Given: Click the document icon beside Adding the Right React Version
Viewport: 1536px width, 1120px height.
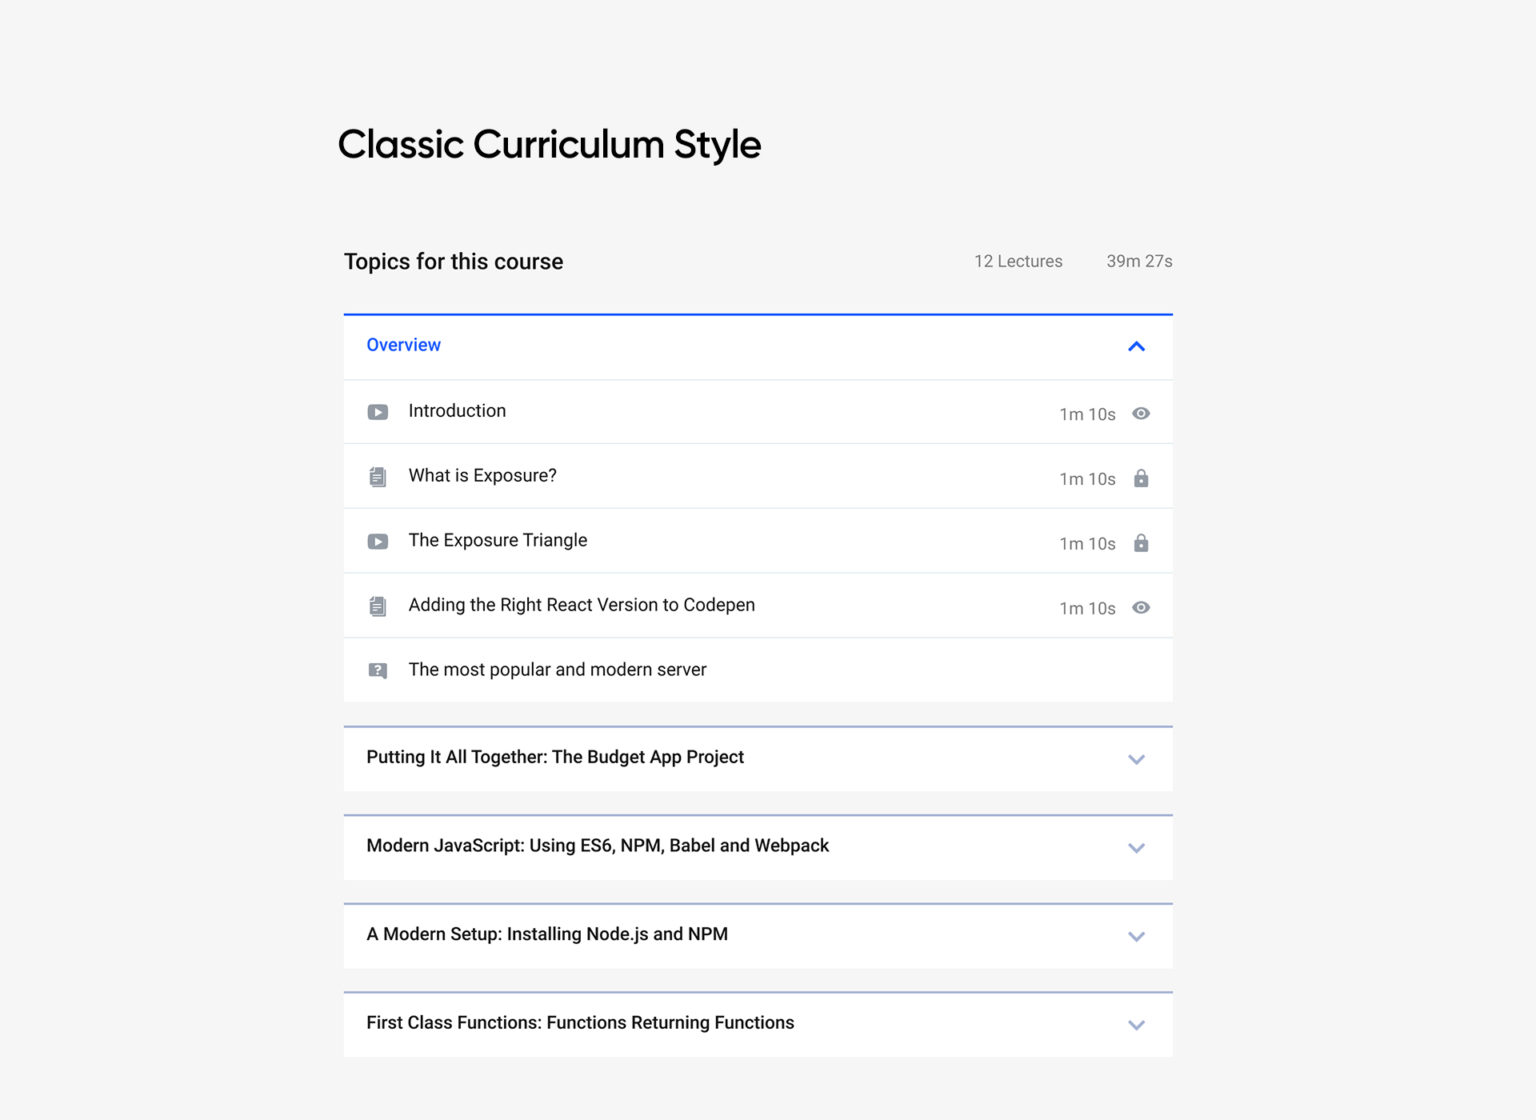Looking at the screenshot, I should pos(377,605).
